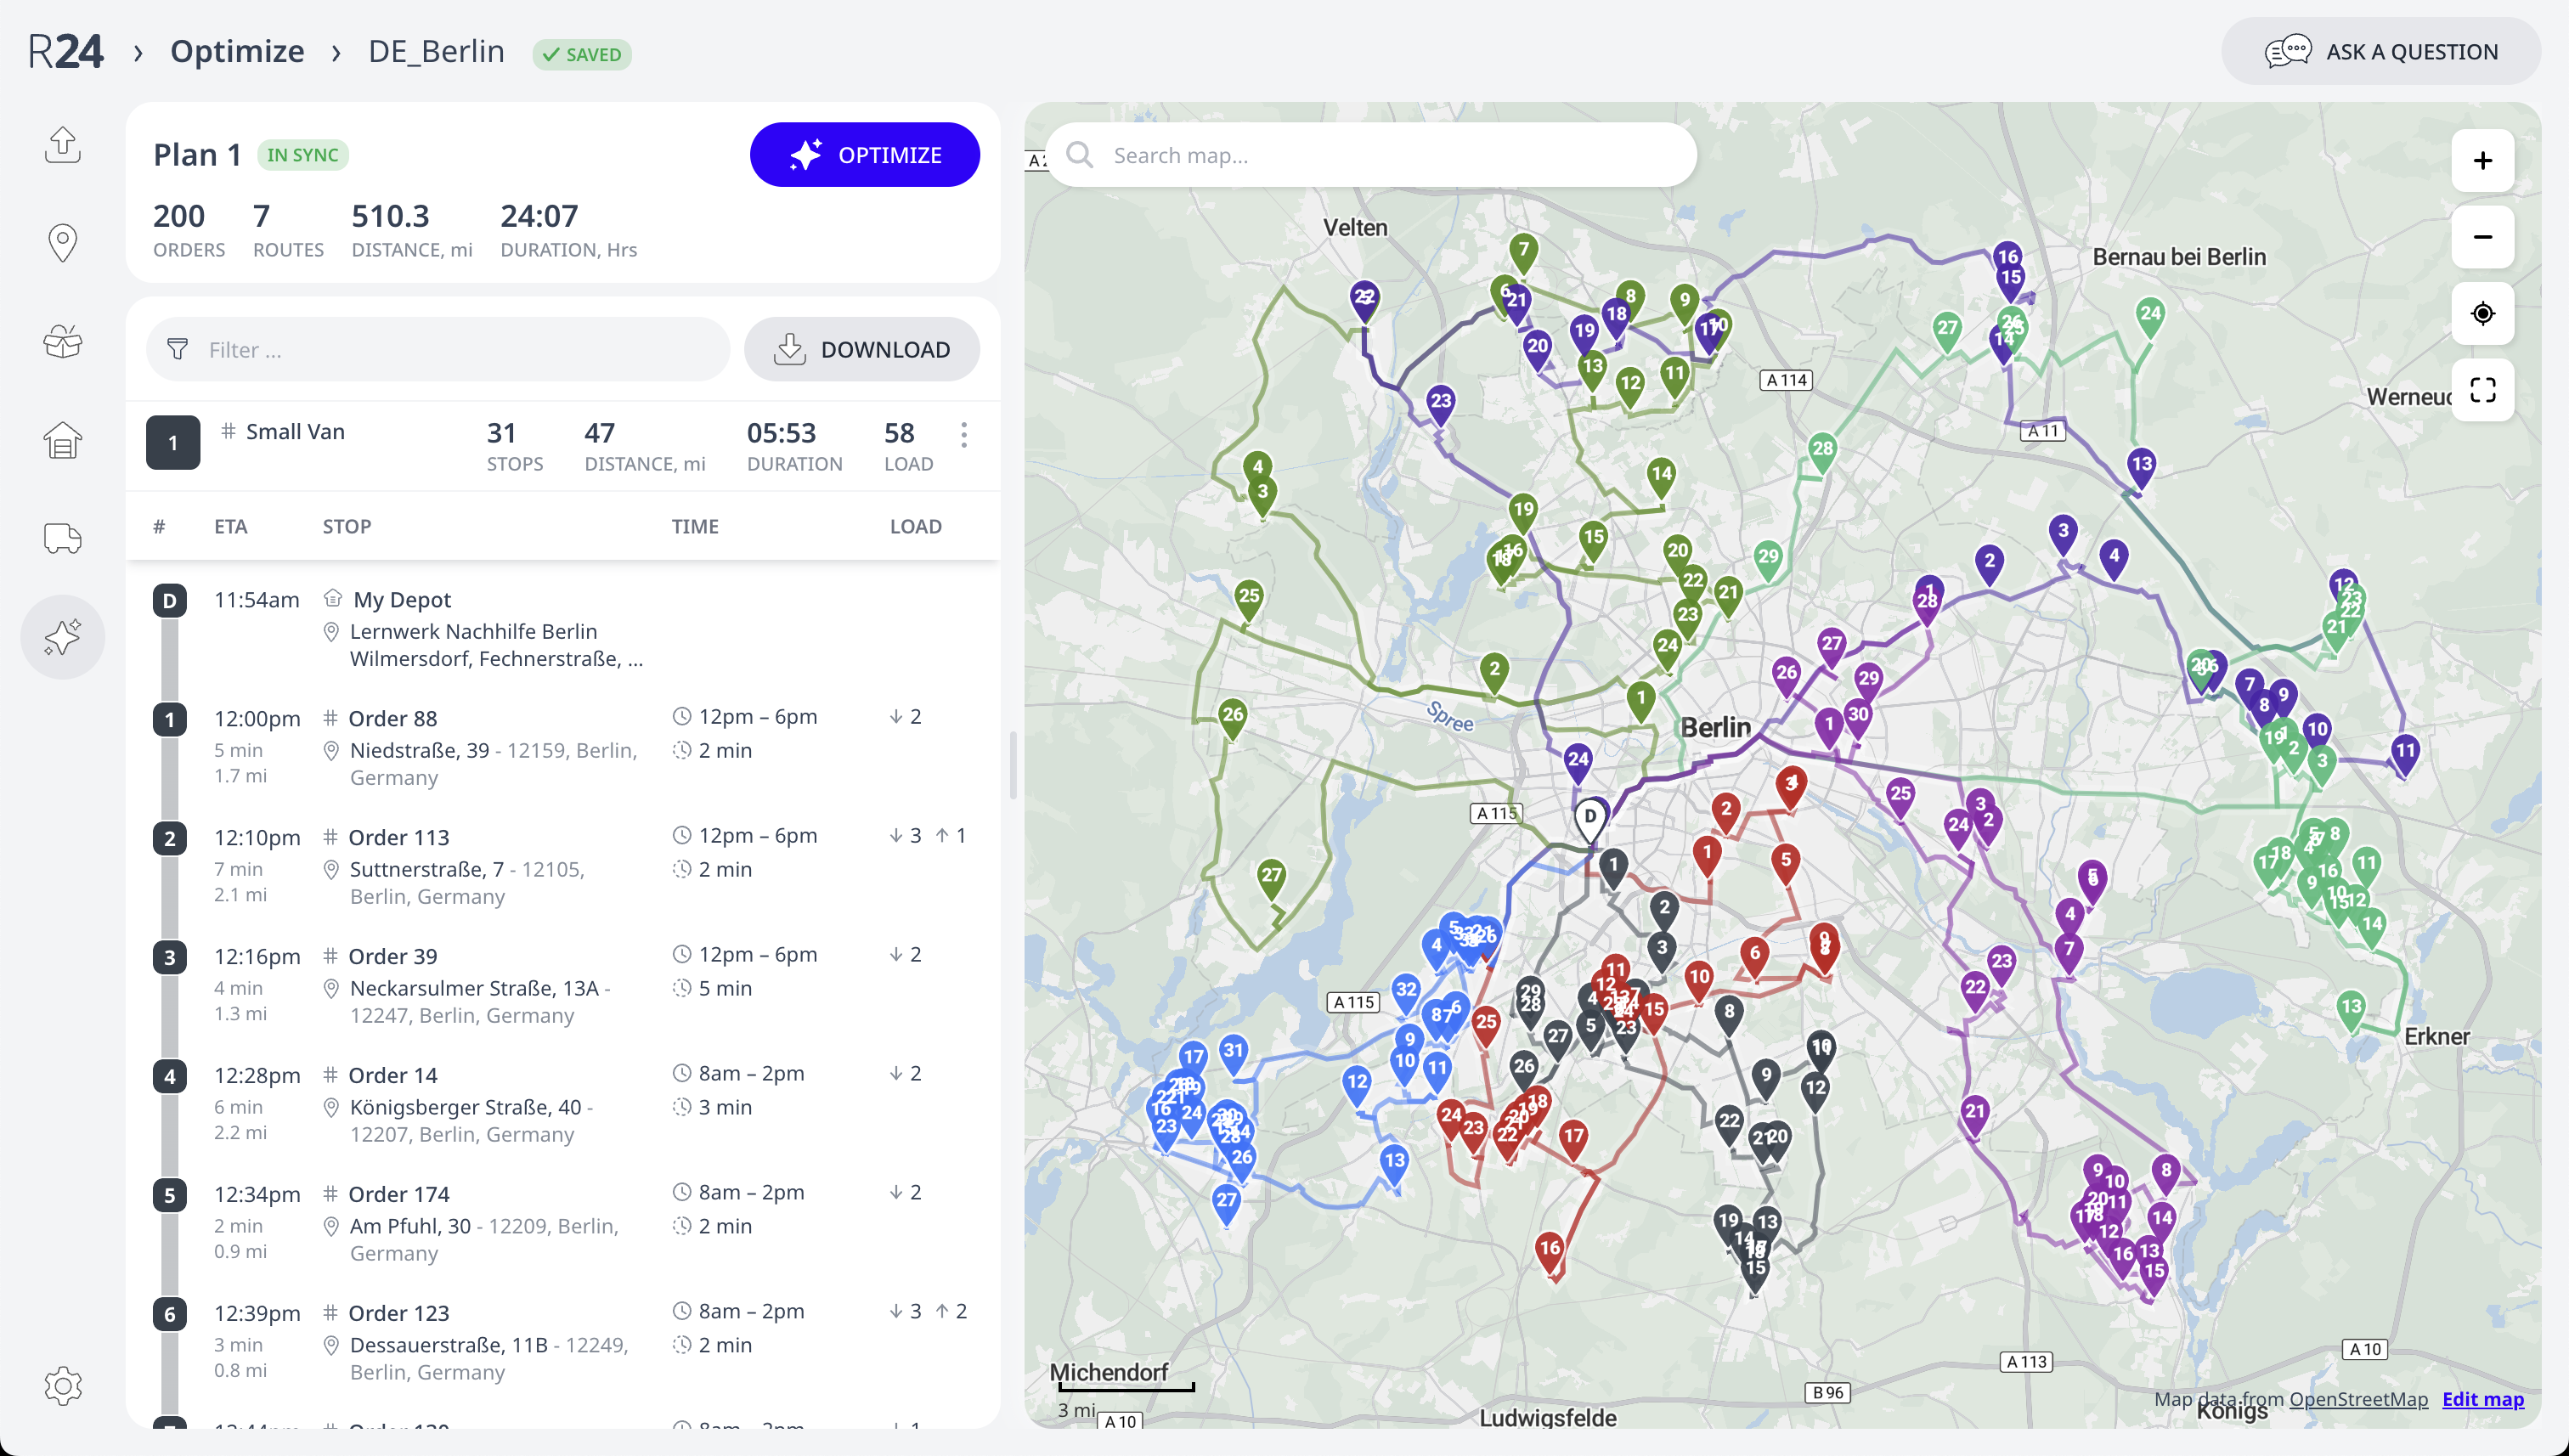Image resolution: width=2569 pixels, height=1456 pixels.
Task: Click Ask a Question button
Action: pos(2380,51)
